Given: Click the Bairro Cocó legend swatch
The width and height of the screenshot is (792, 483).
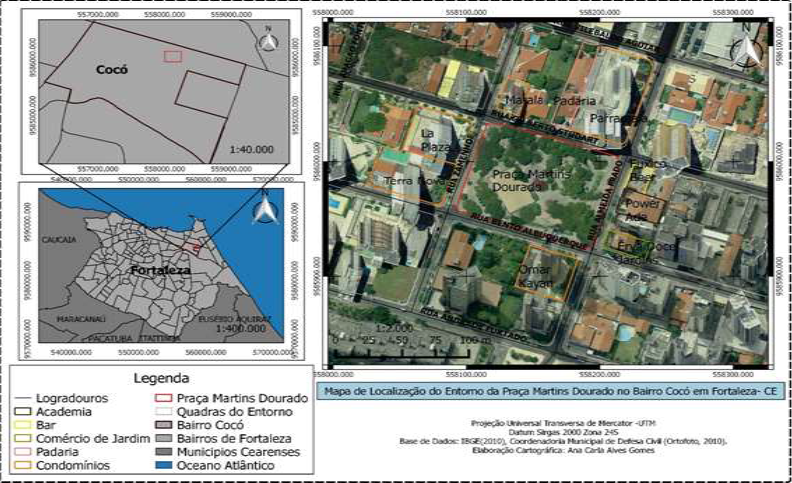Looking at the screenshot, I should pyautogui.click(x=160, y=424).
